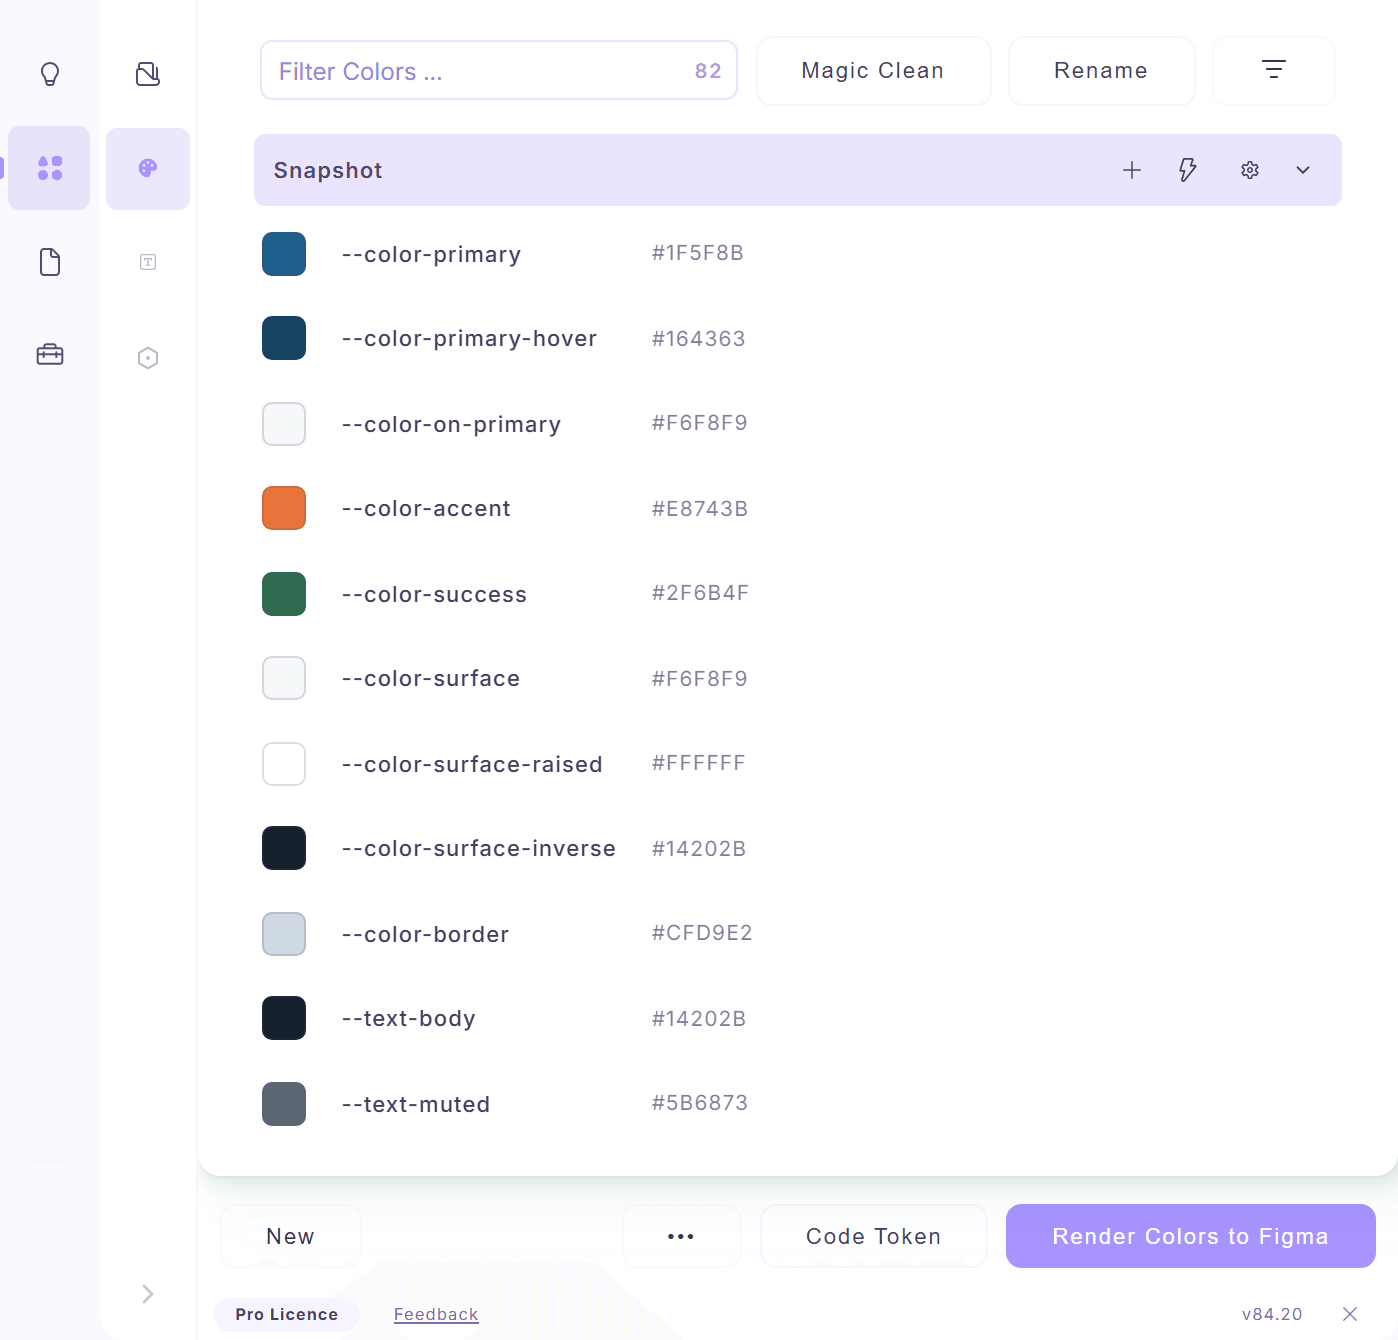This screenshot has height=1340, width=1398.
Task: Click the lightning bolt icon in Snapshot header
Action: coord(1188,170)
